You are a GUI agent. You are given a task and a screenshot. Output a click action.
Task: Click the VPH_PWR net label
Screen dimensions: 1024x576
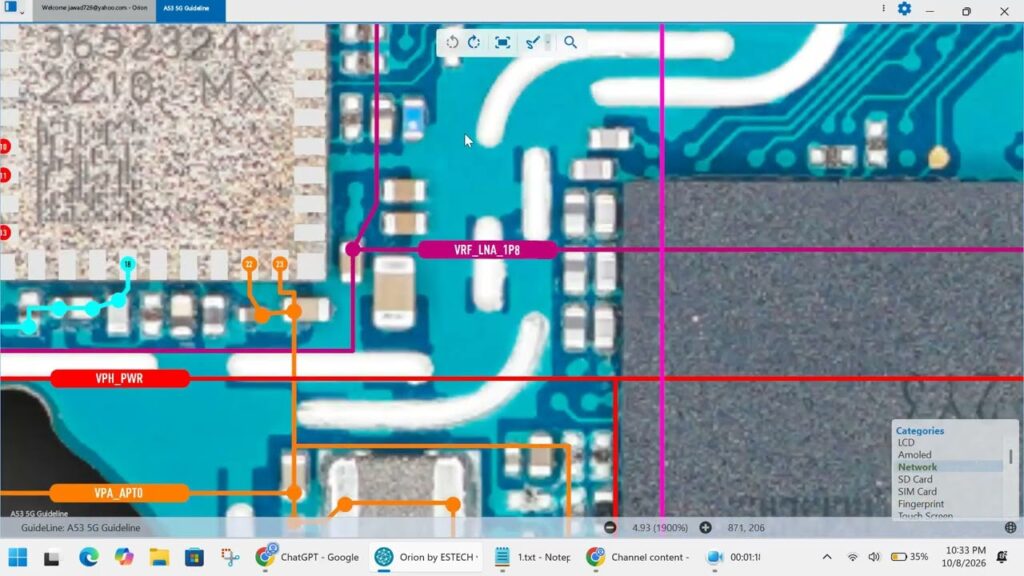pos(120,378)
